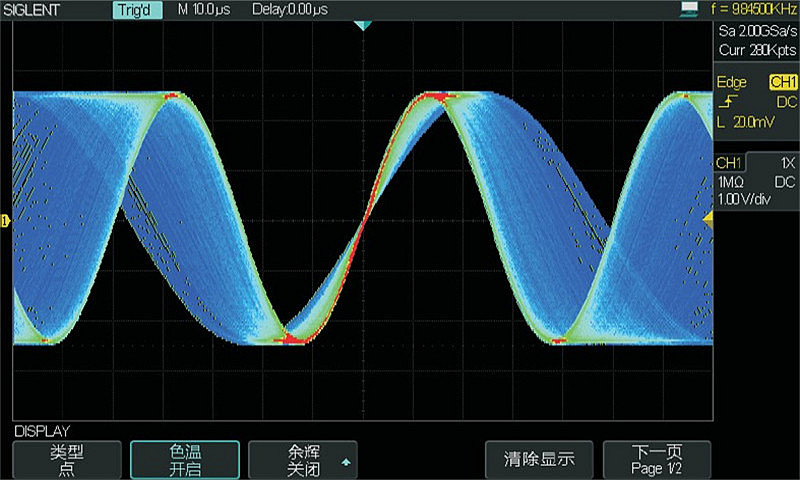This screenshot has height=480, width=800.
Task: Click the computer connection icon in status bar
Action: click(687, 9)
